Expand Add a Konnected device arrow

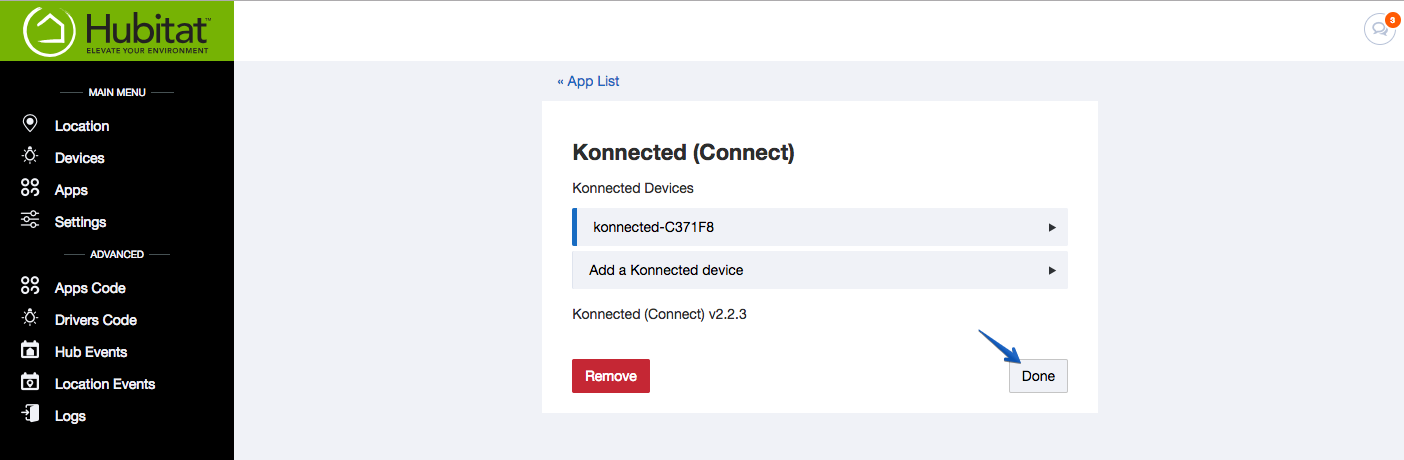1052,271
